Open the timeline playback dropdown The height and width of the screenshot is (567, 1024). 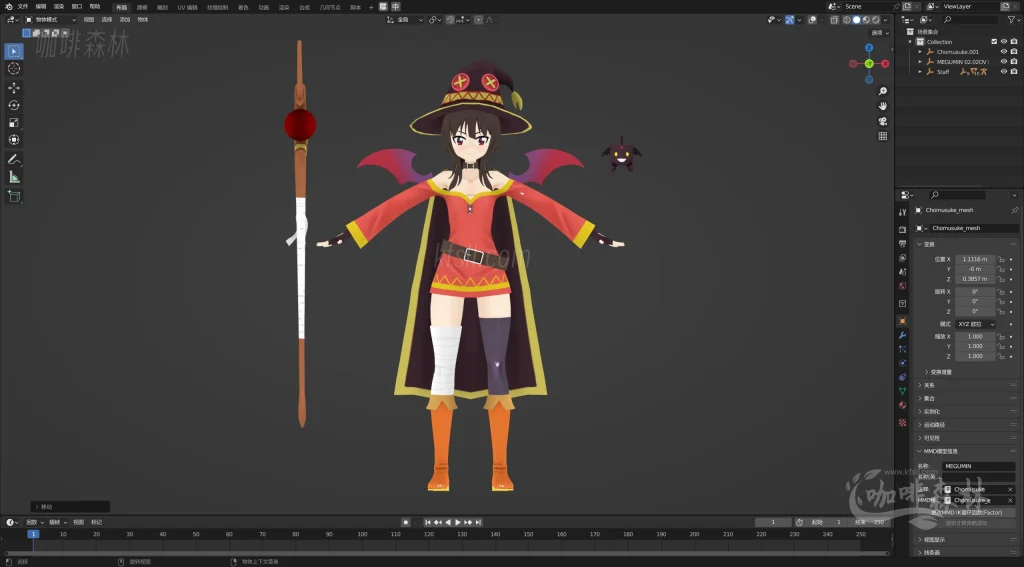[34, 522]
